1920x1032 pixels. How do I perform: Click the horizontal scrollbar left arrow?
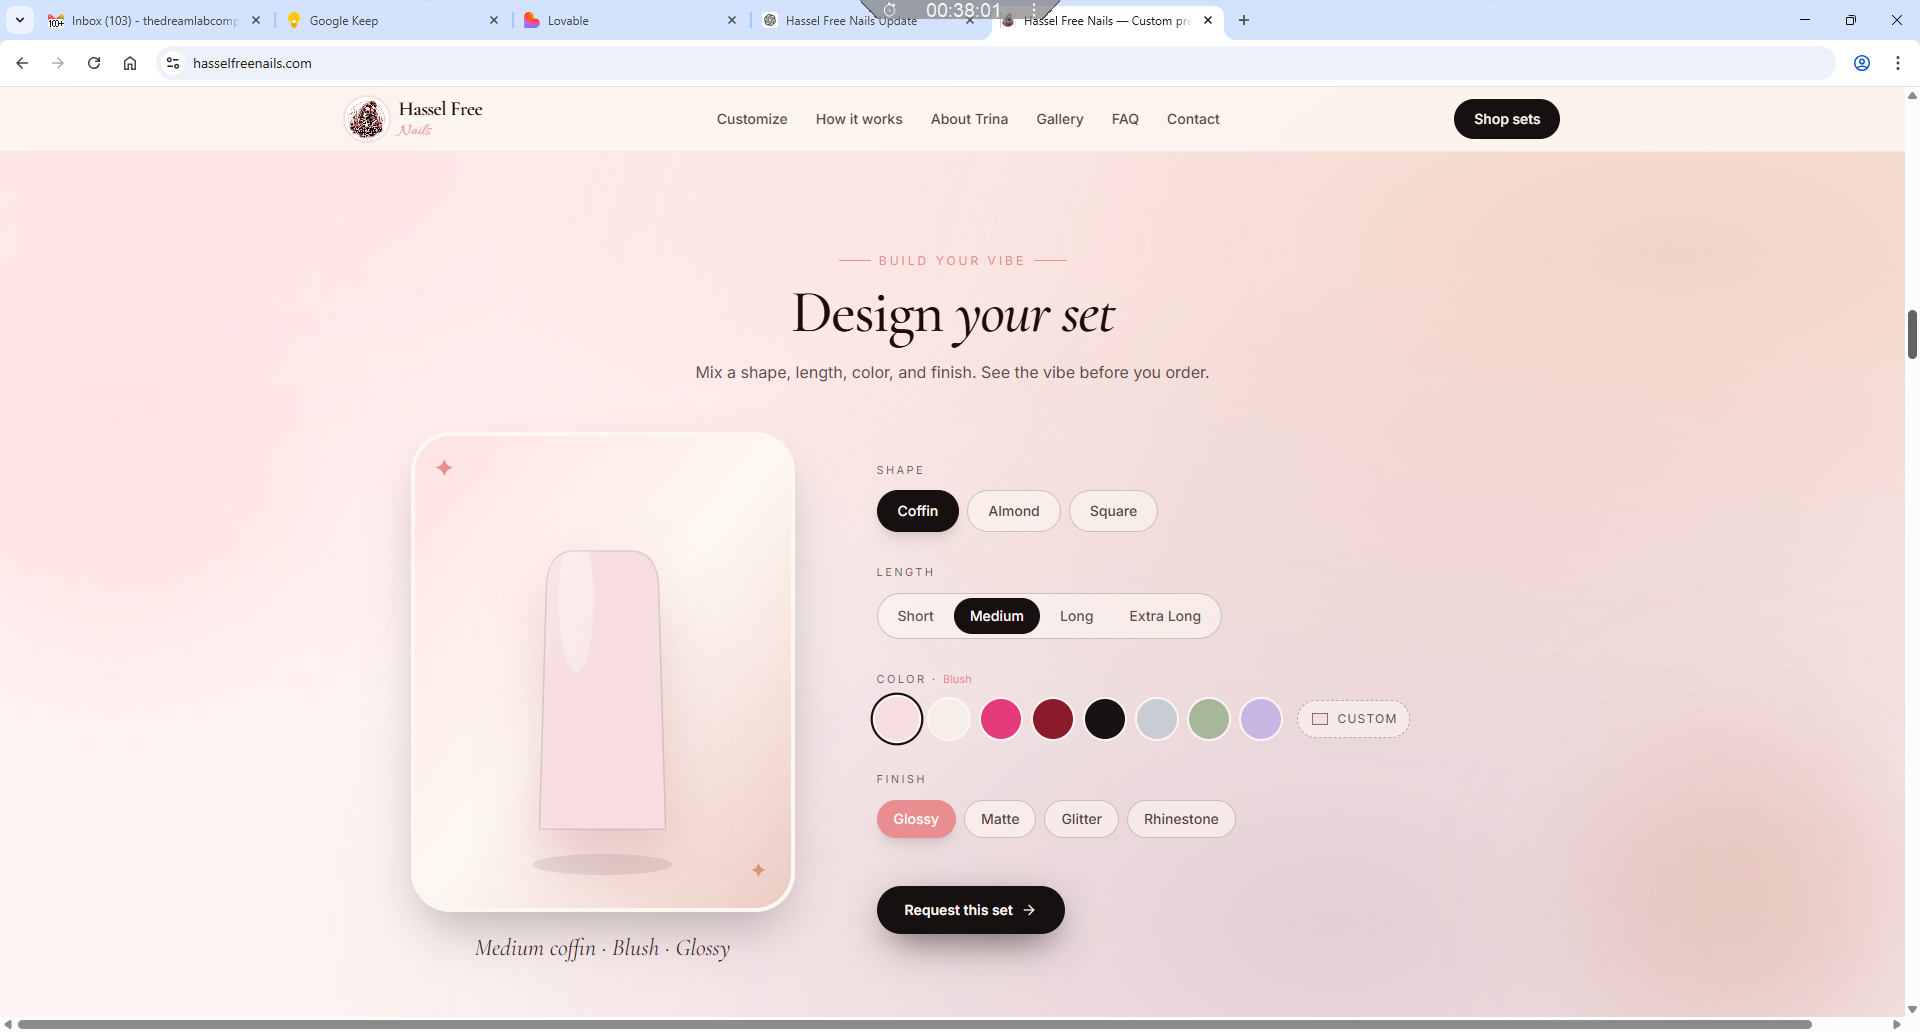8,1024
